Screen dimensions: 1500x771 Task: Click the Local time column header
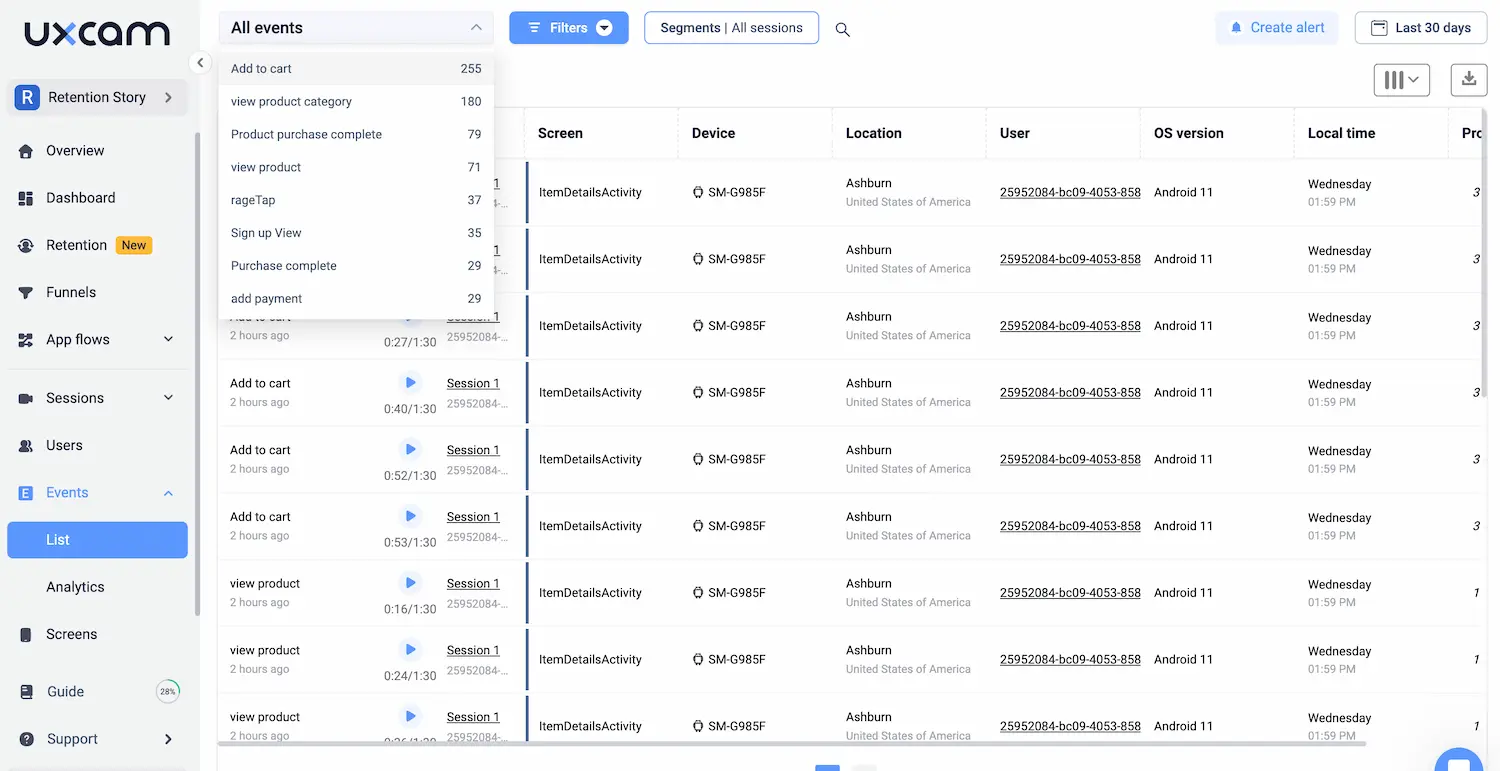(1341, 133)
